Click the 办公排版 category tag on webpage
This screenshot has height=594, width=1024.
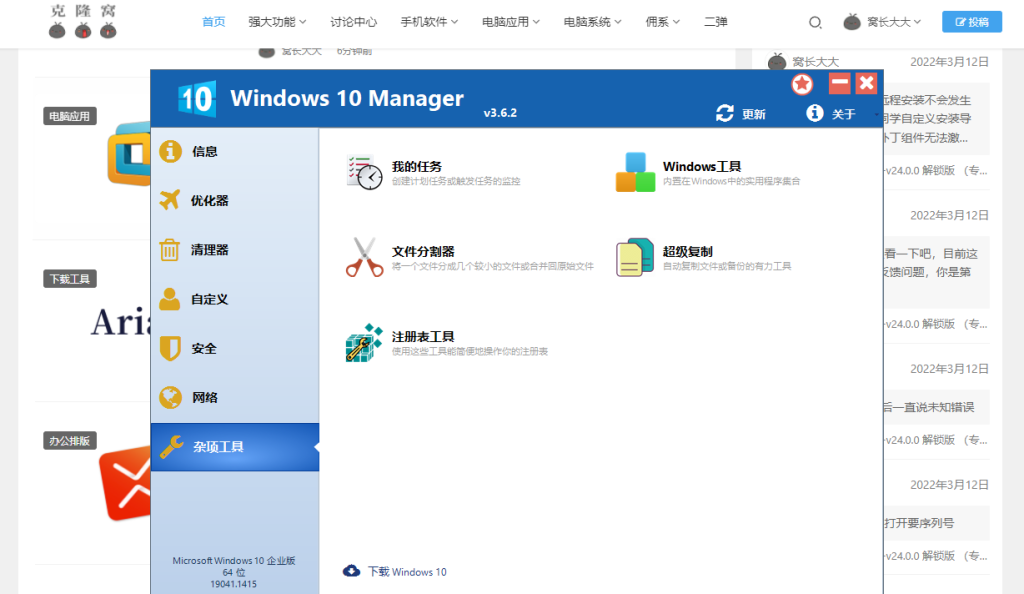[70, 441]
